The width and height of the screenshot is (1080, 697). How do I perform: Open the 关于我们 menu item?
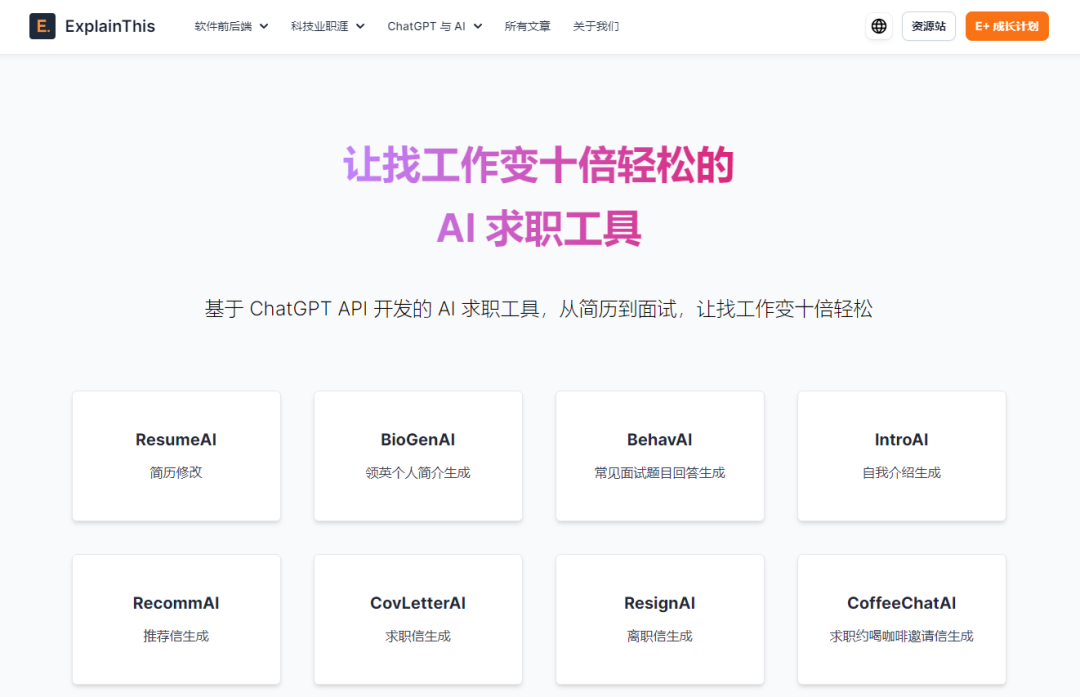[596, 26]
